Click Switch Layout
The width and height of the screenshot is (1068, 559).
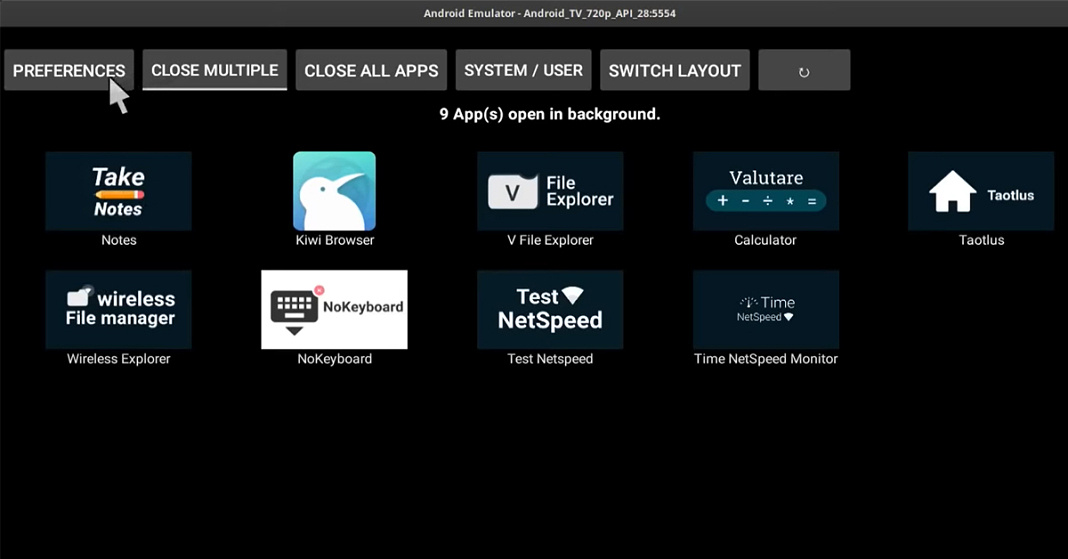674,70
